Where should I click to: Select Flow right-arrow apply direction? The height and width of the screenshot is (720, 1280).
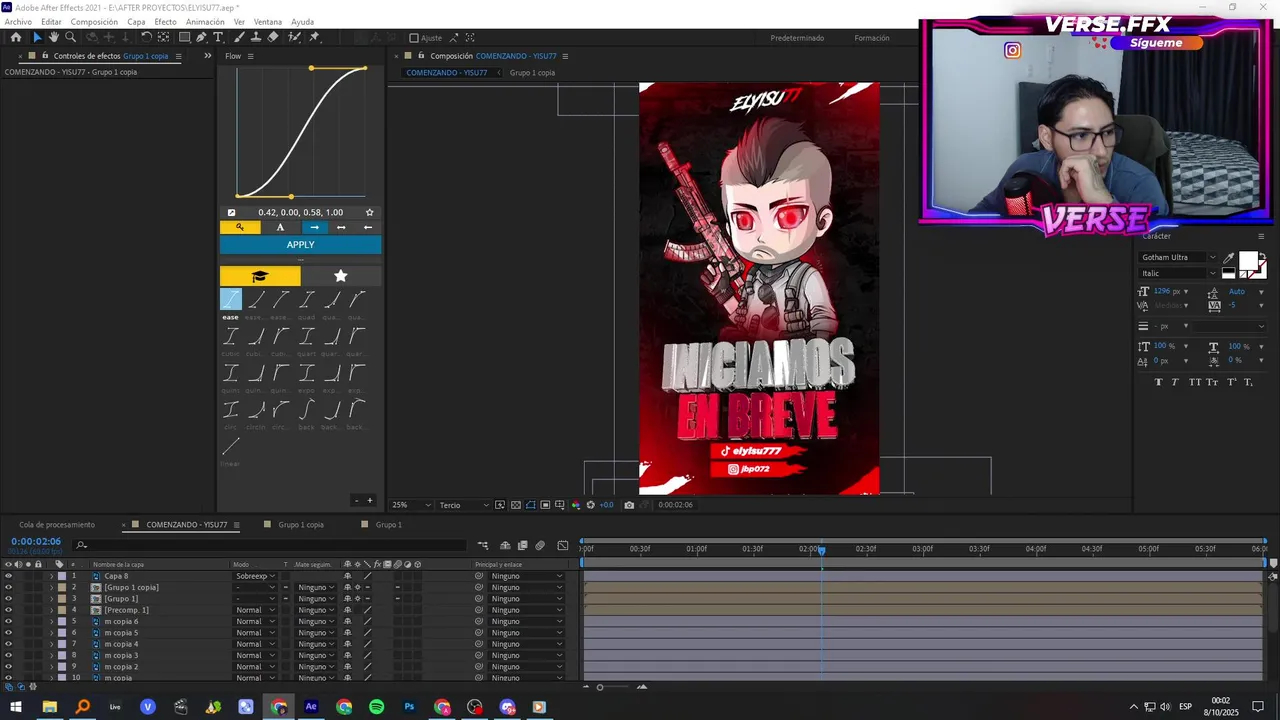(x=314, y=227)
